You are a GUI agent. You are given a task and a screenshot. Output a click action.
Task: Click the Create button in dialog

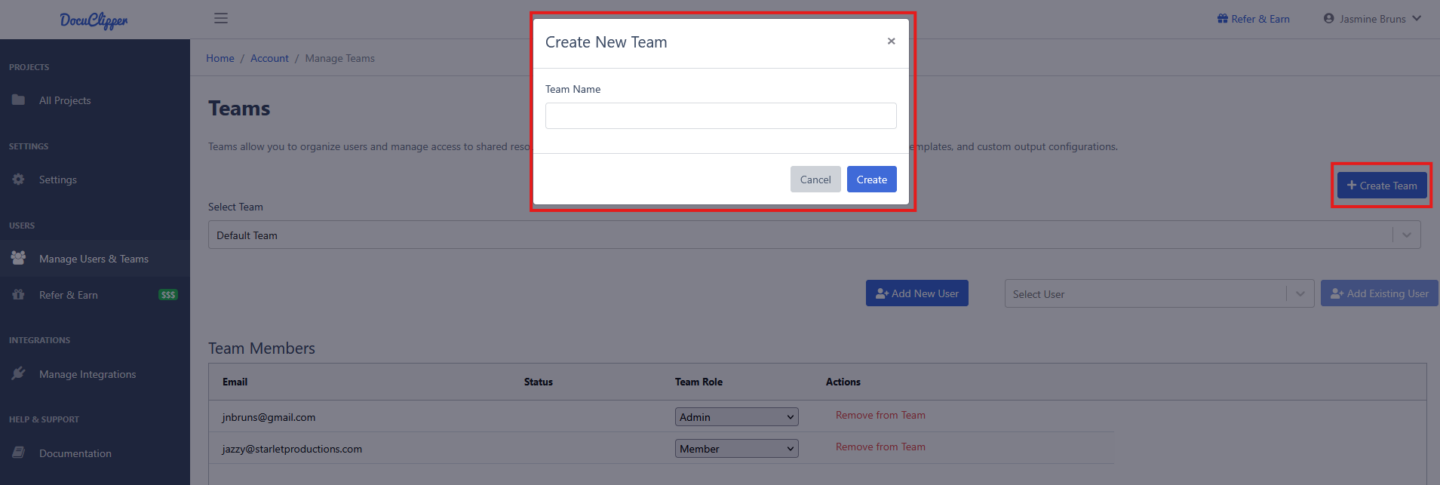[872, 179]
